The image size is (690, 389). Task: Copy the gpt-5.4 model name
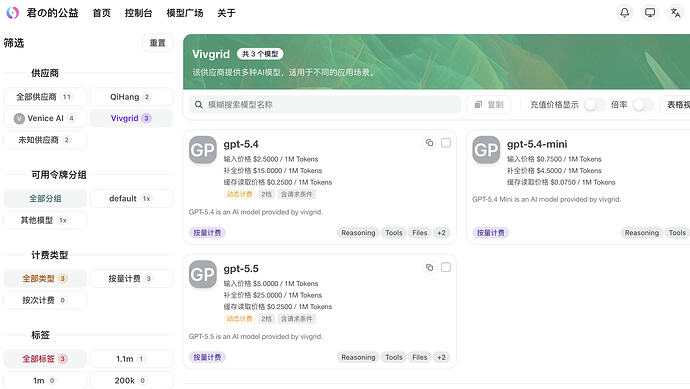(429, 143)
